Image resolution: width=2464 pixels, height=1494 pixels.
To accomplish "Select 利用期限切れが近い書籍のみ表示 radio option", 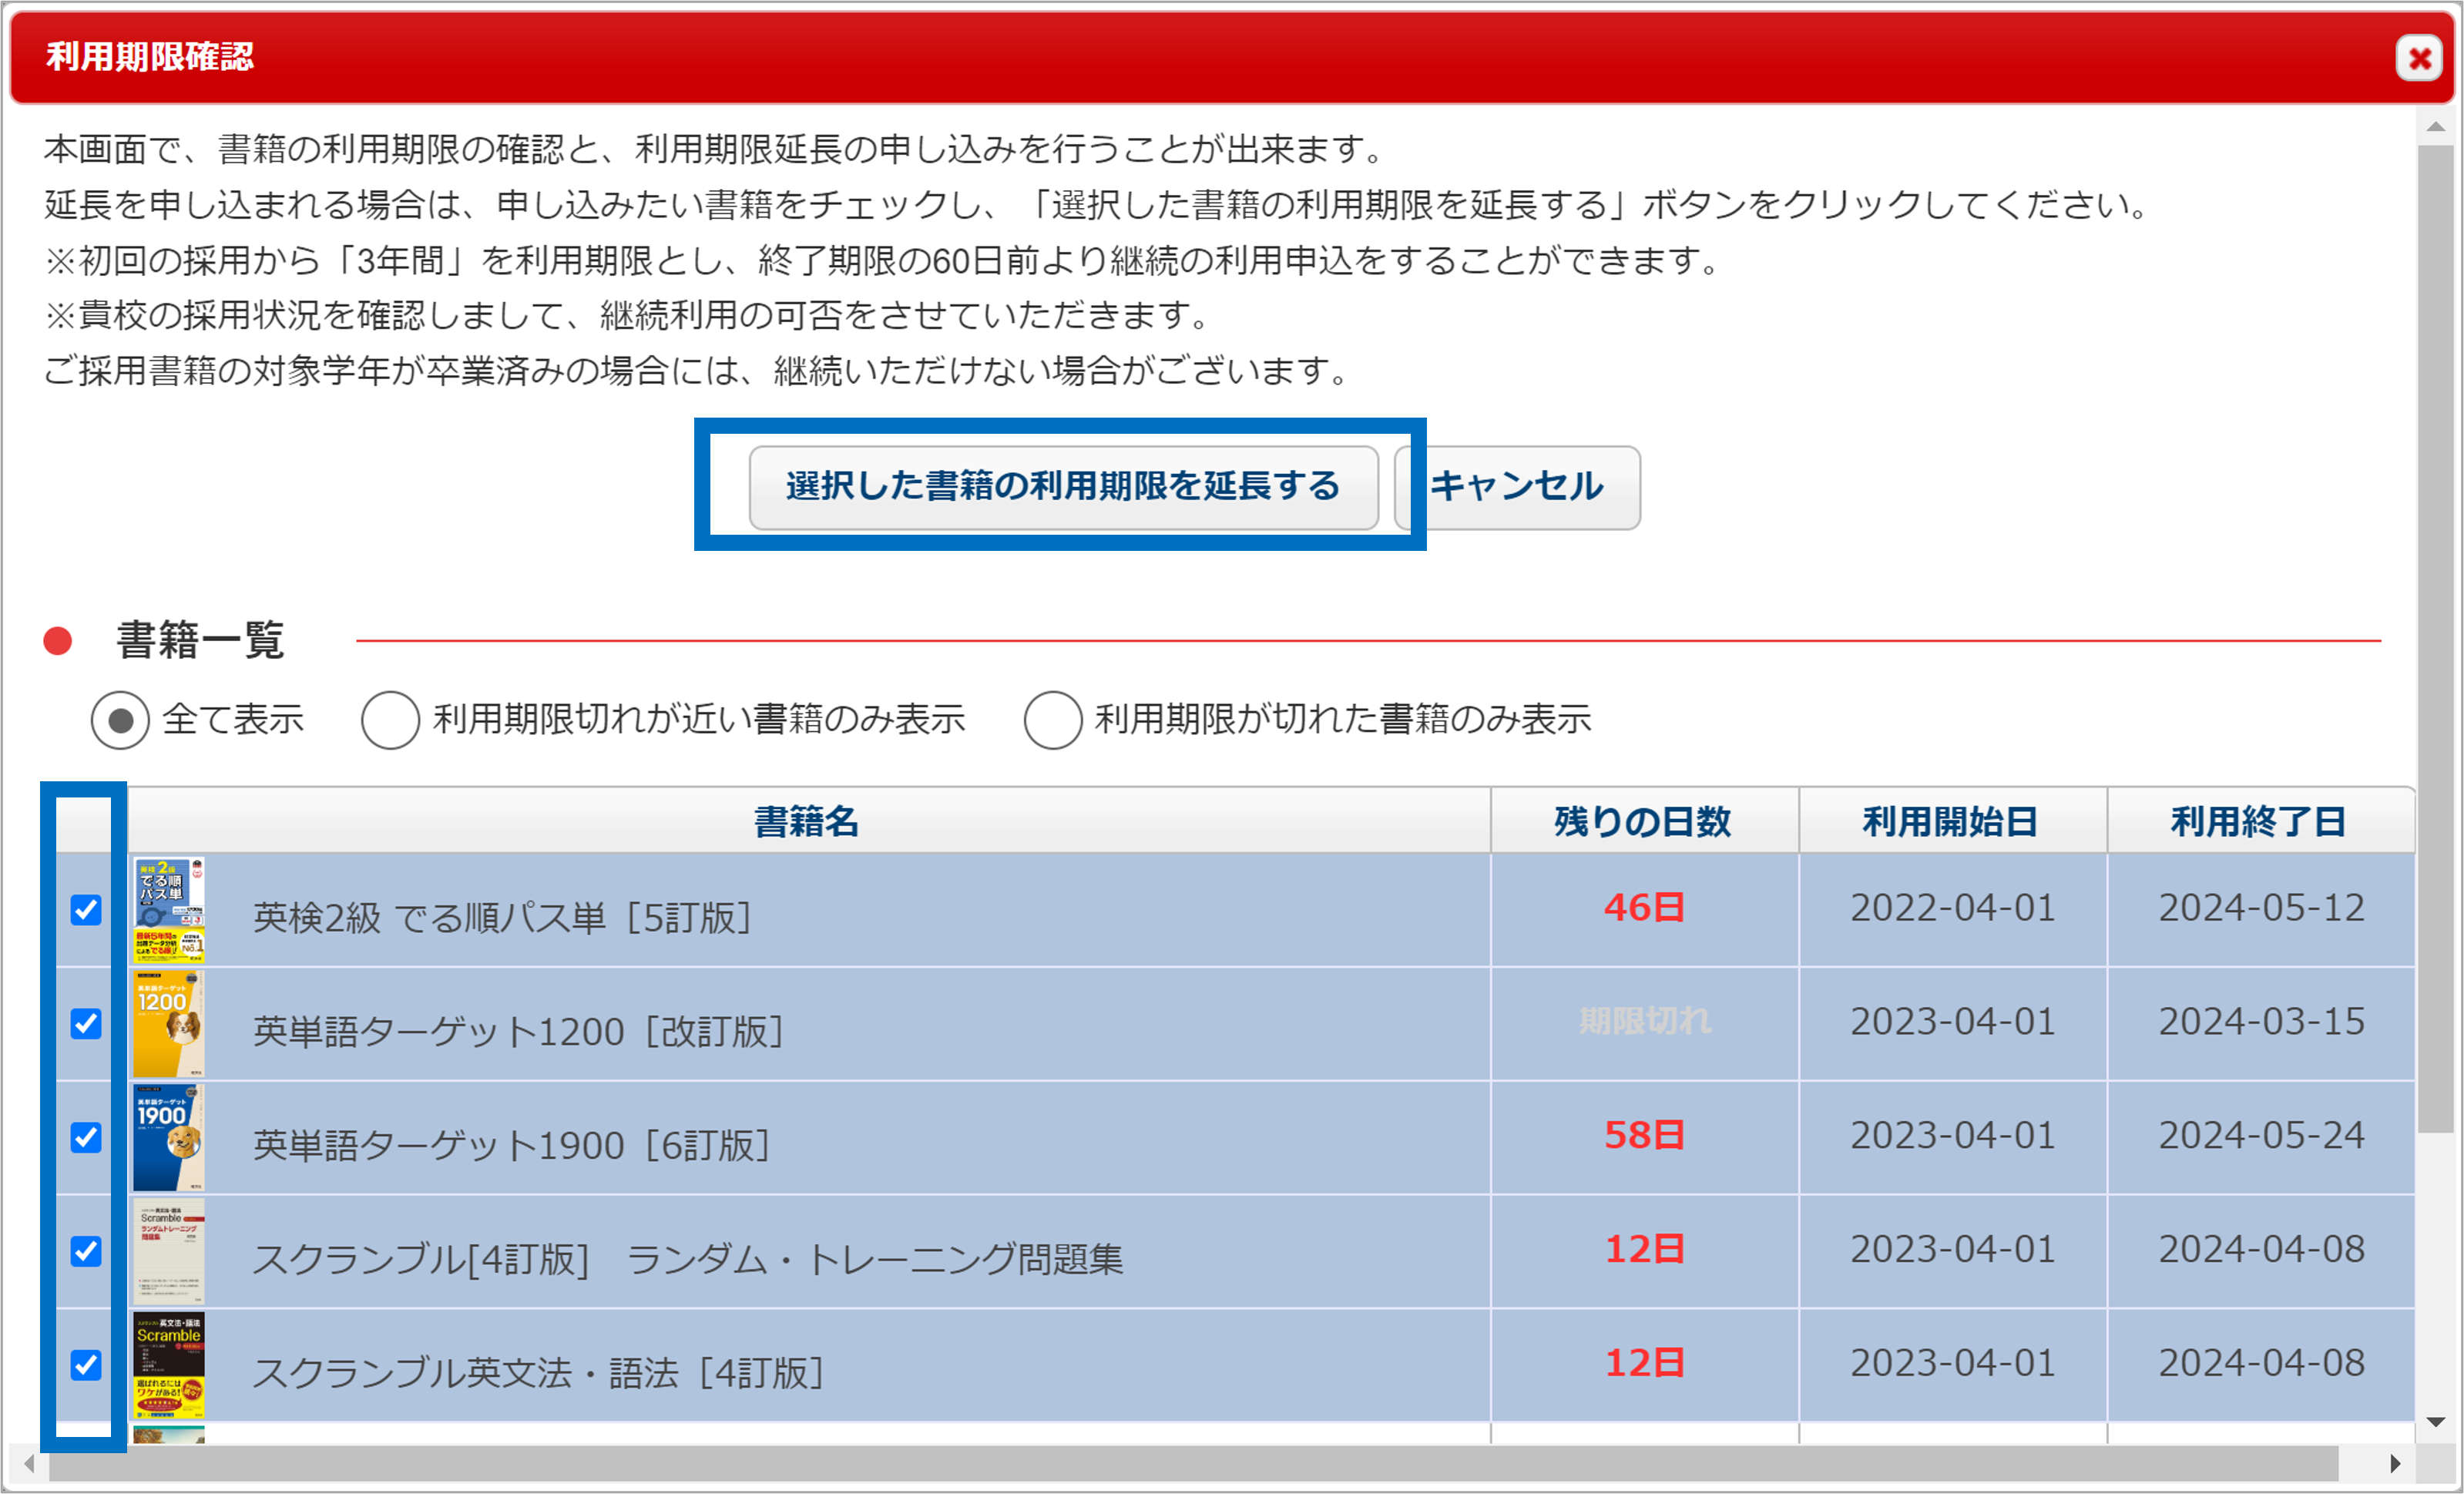I will coord(390,720).
